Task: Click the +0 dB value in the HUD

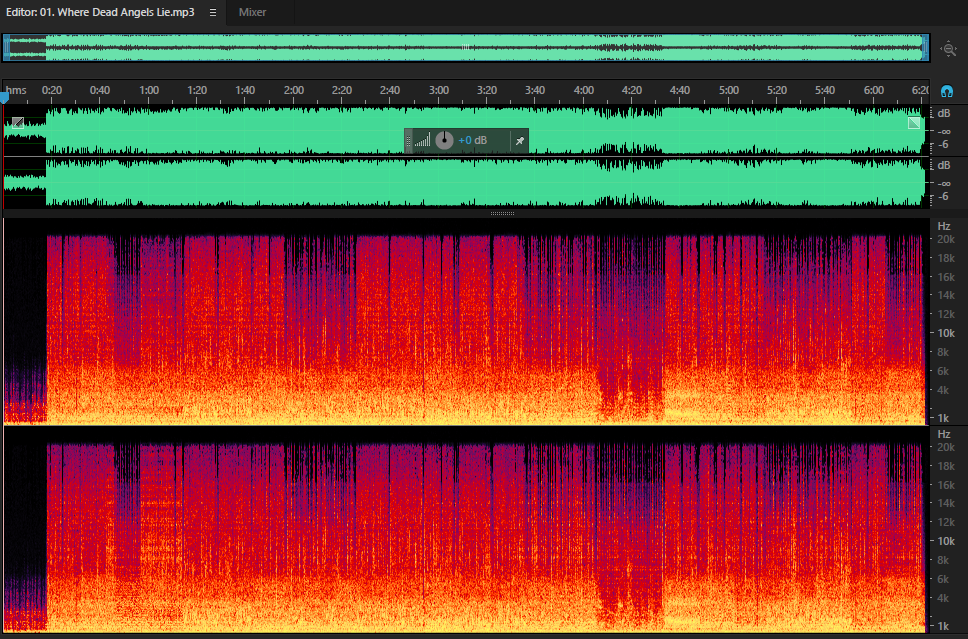Action: (x=472, y=140)
